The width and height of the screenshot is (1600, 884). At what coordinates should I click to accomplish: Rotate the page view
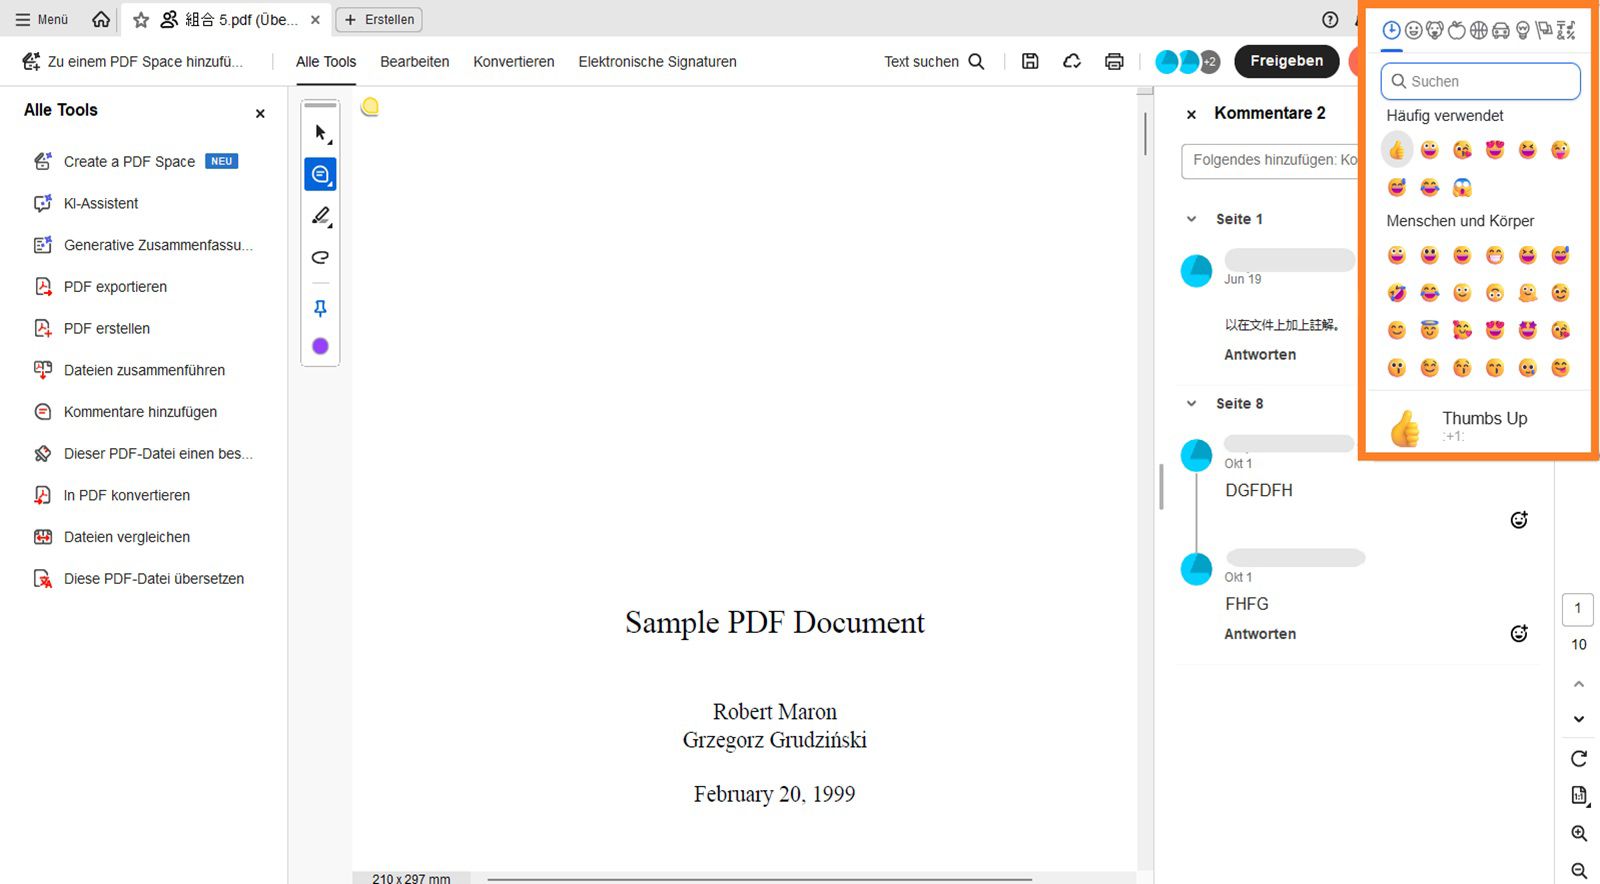1579,758
